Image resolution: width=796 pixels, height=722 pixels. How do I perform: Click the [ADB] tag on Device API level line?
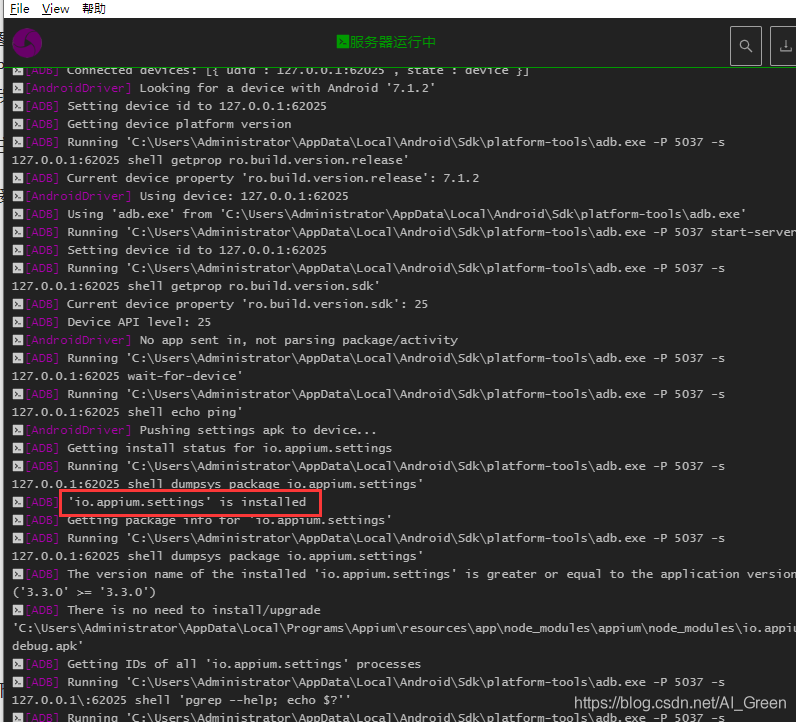42,322
